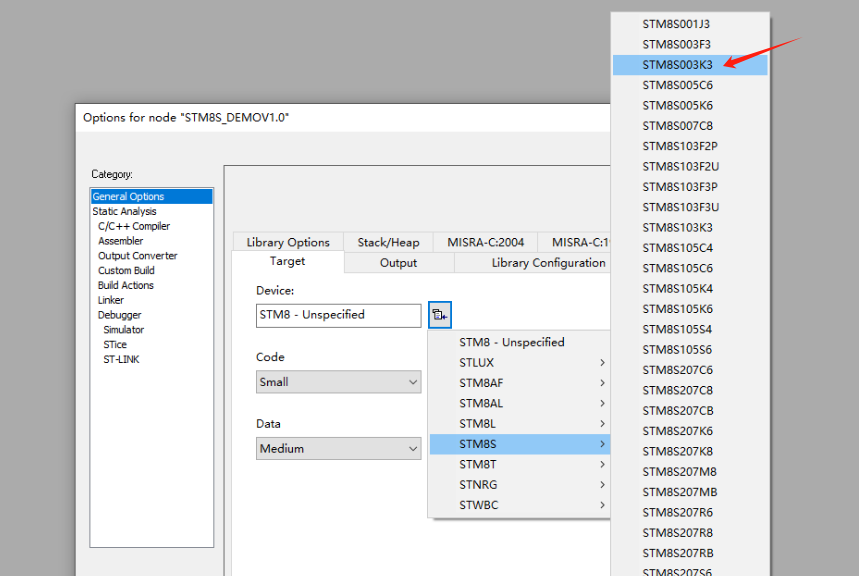Choose device STM8S005K6
This screenshot has width=859, height=576.
pyautogui.click(x=690, y=105)
